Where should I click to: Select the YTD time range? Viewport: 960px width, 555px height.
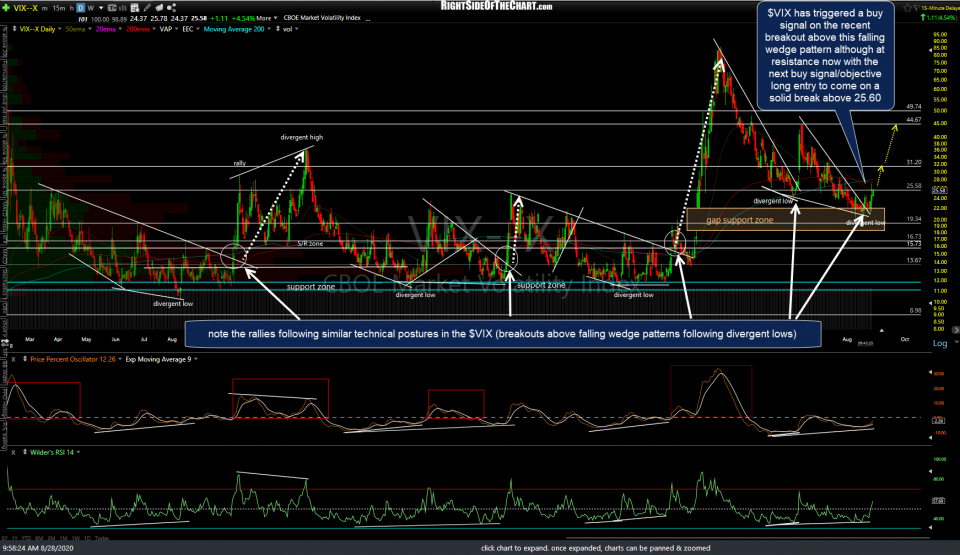pos(26,538)
